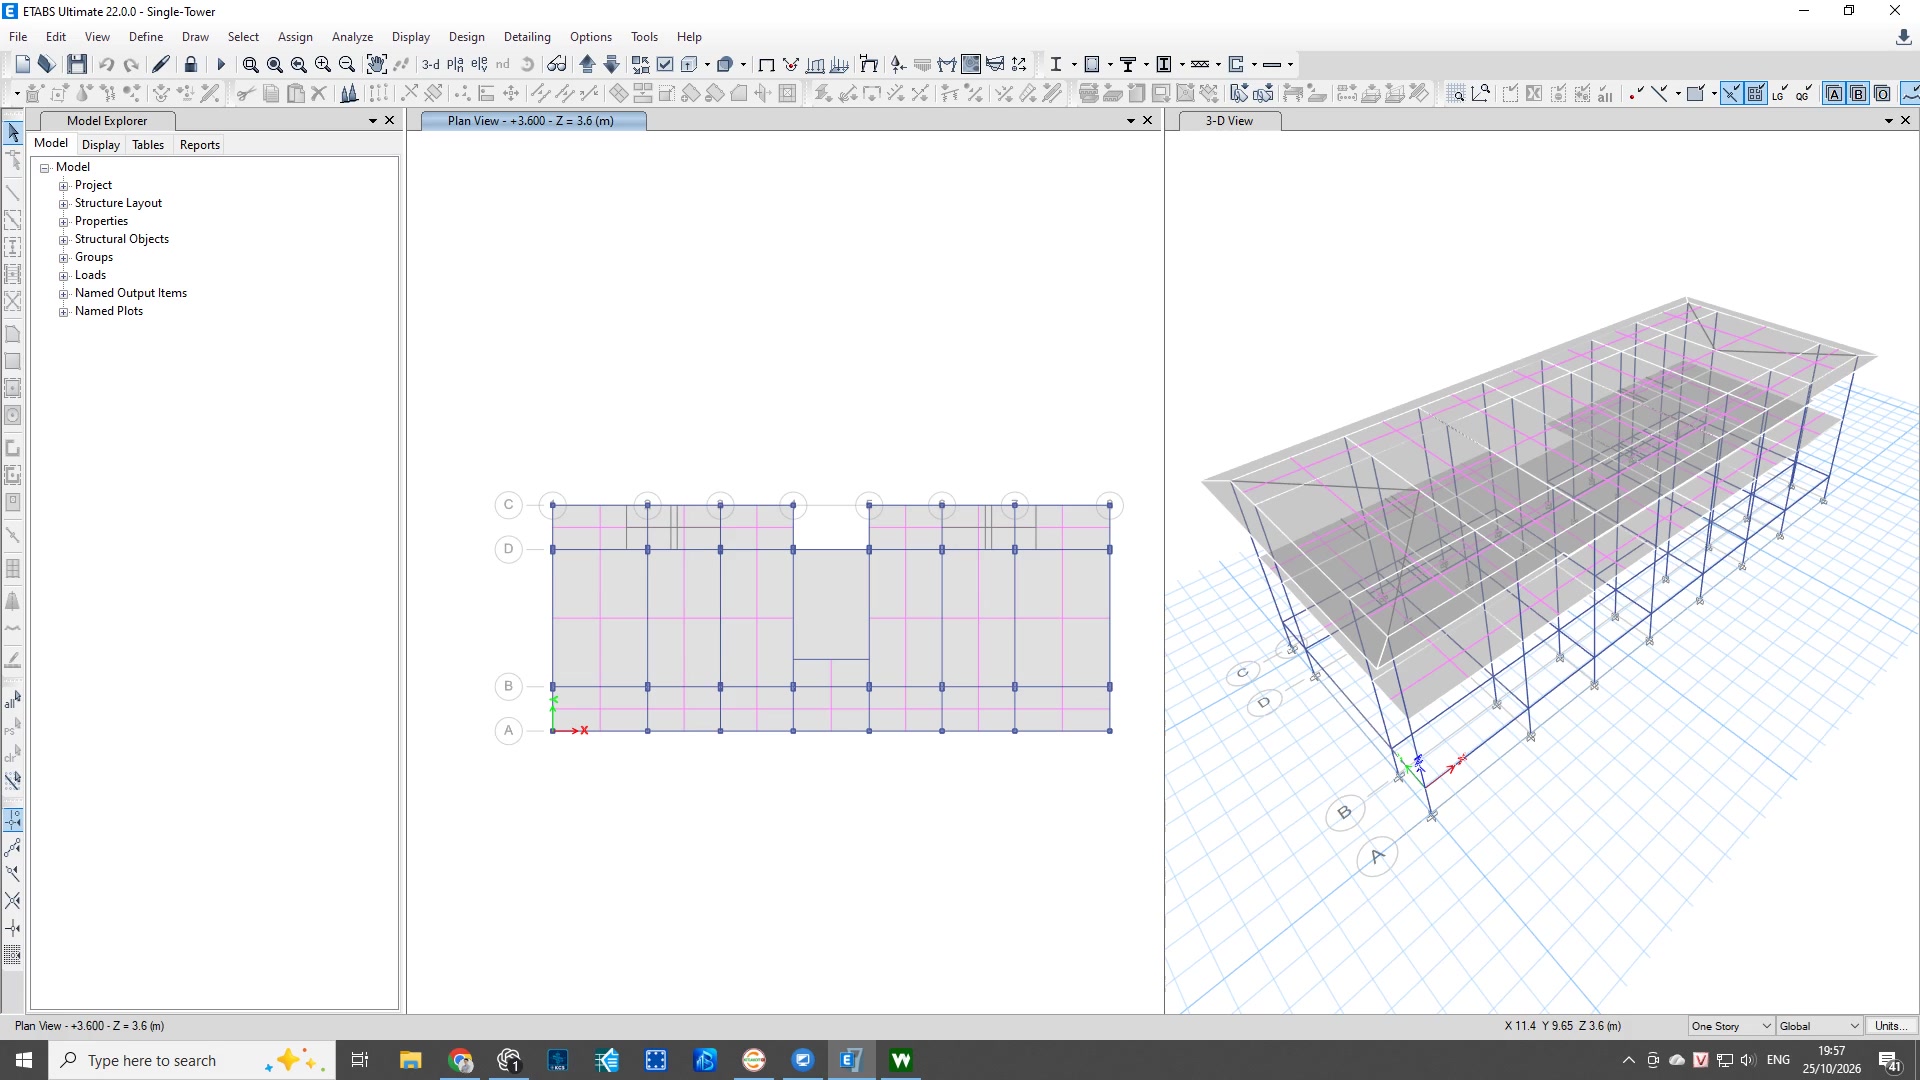Viewport: 1920px width, 1080px height.
Task: Open the Analyze menu
Action: coord(352,37)
